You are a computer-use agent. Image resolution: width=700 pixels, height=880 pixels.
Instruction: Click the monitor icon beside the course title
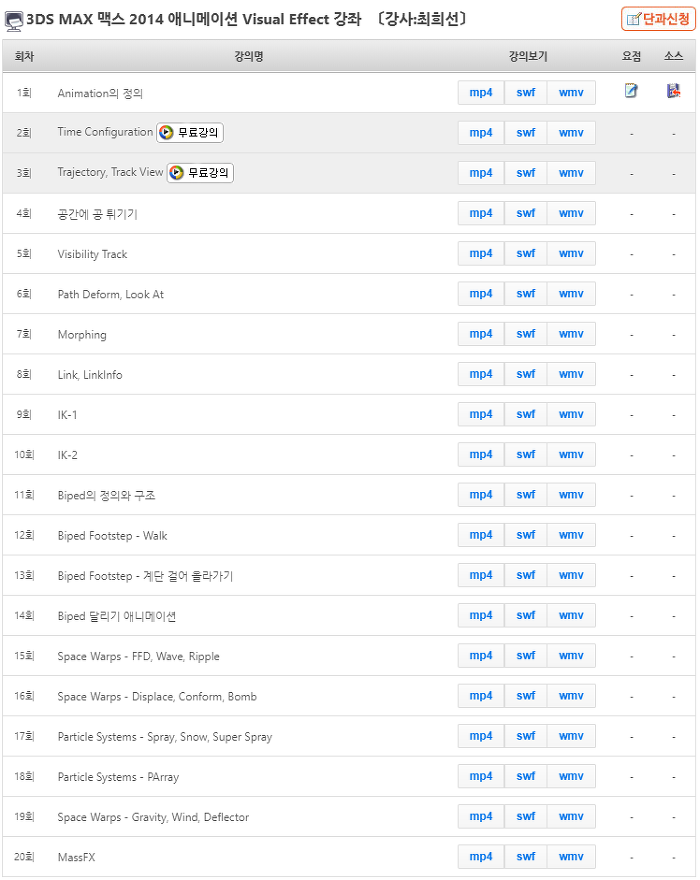click(13, 21)
